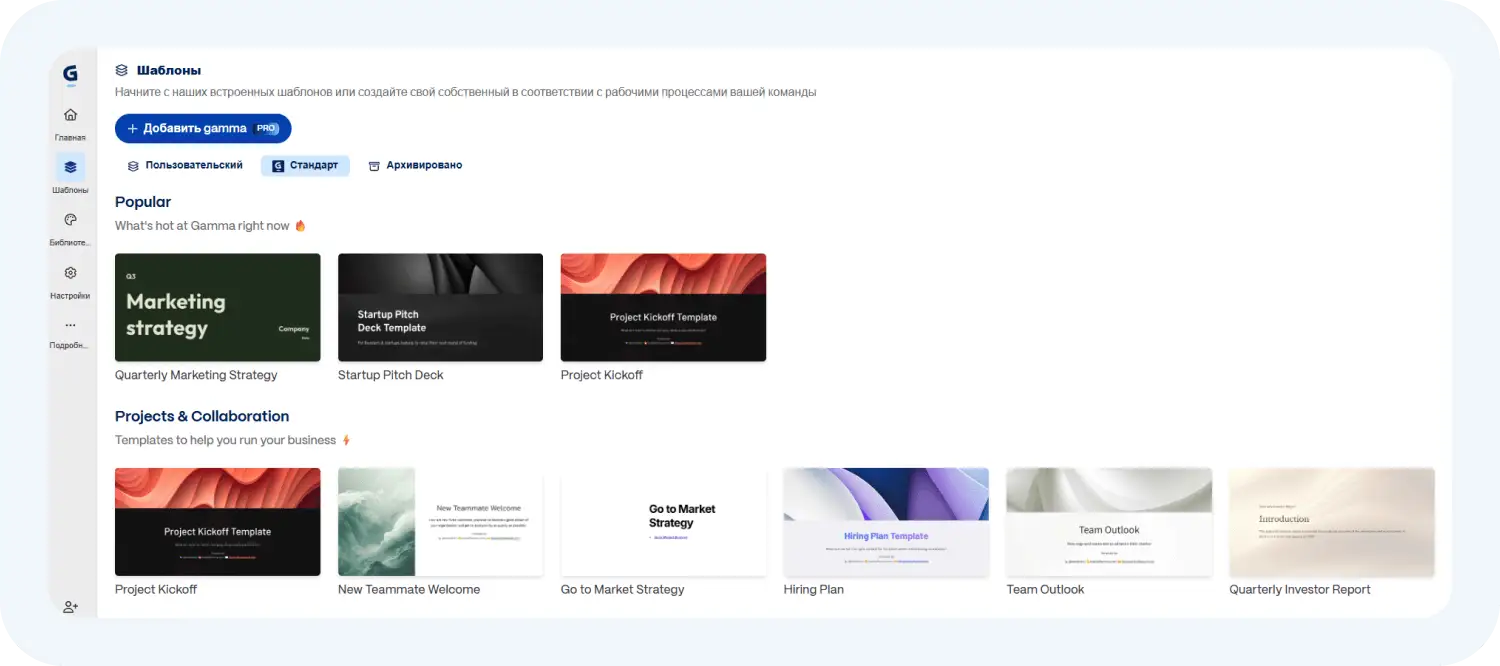Click the 'Quarterly Investor Report' caption text

(1300, 590)
